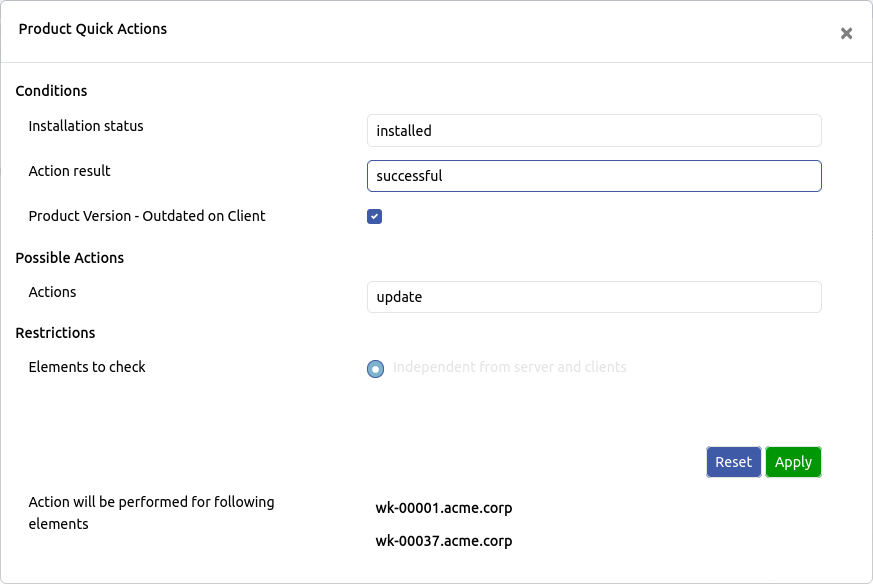The width and height of the screenshot is (873, 584).
Task: Click the Product Version - Outdated on Client label
Action: 147,216
